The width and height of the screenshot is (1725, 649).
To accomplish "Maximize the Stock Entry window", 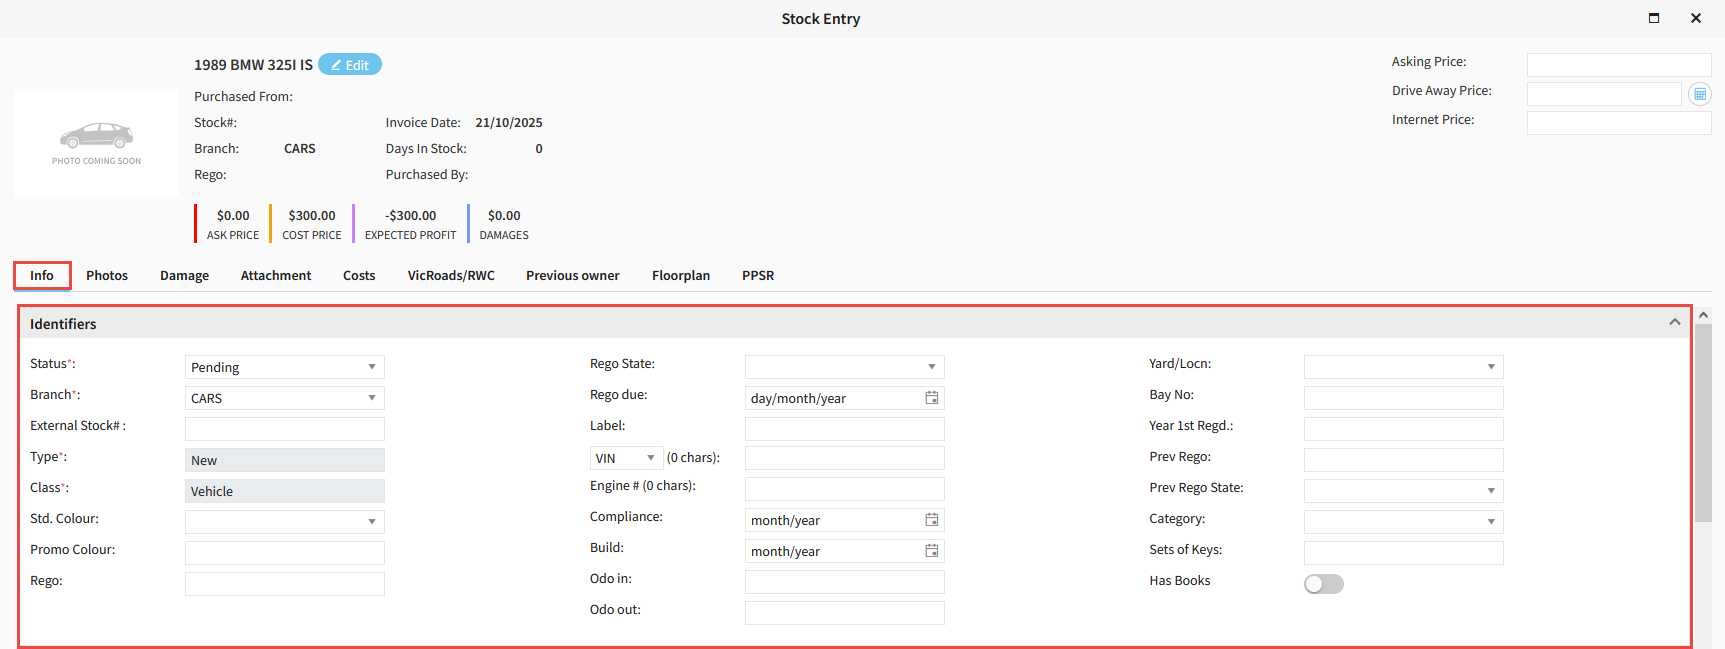I will (1654, 18).
